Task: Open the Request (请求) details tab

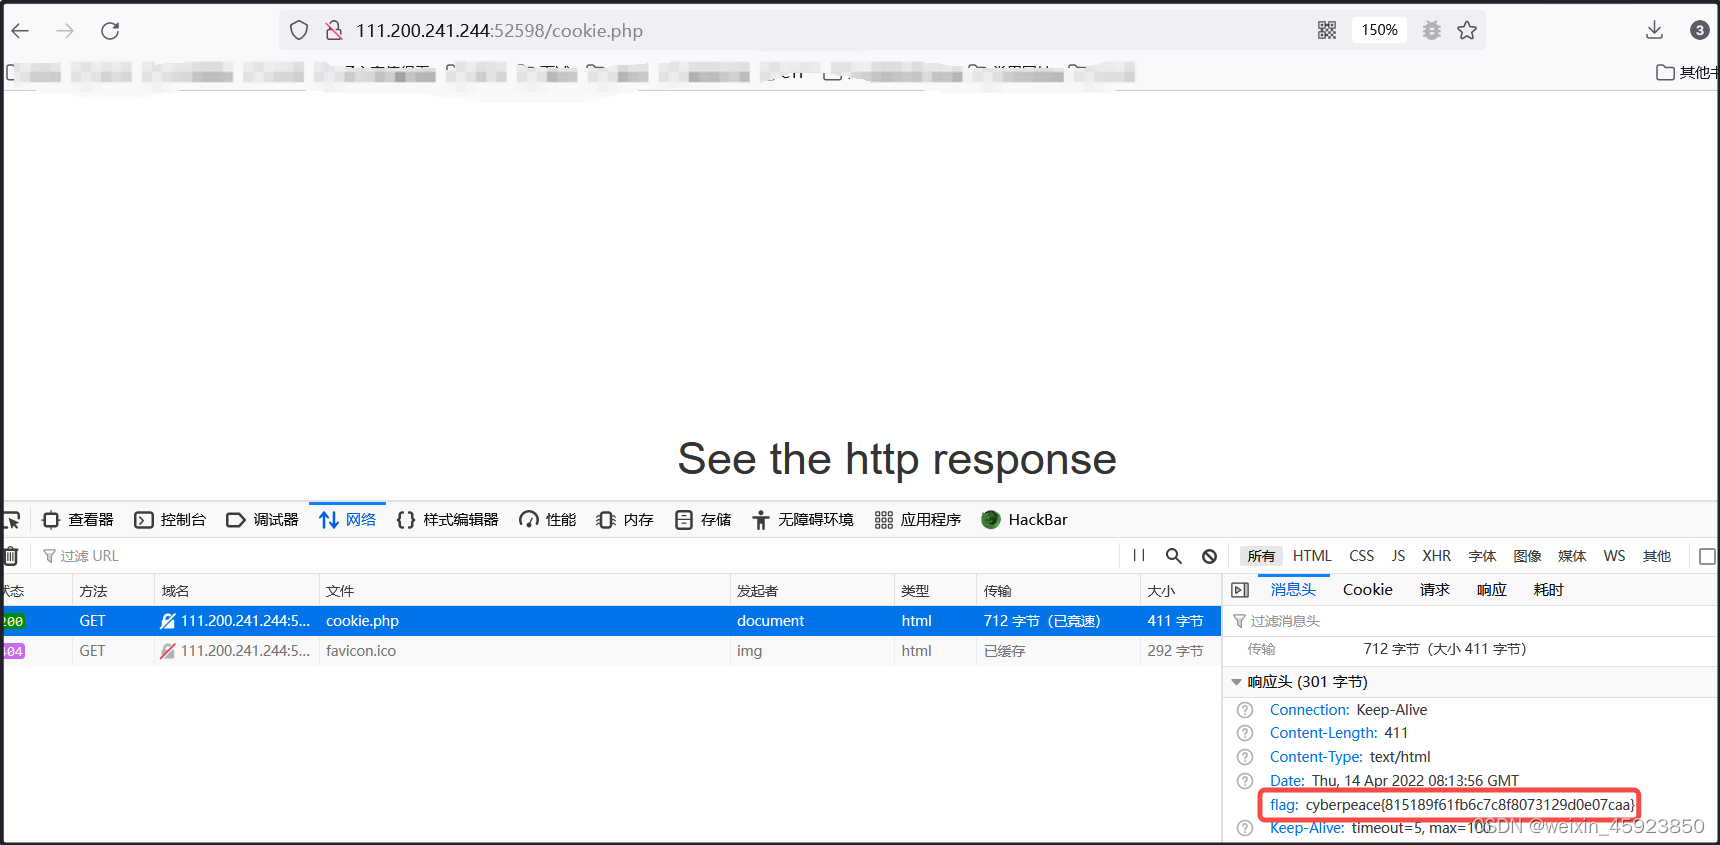Action: click(x=1434, y=590)
